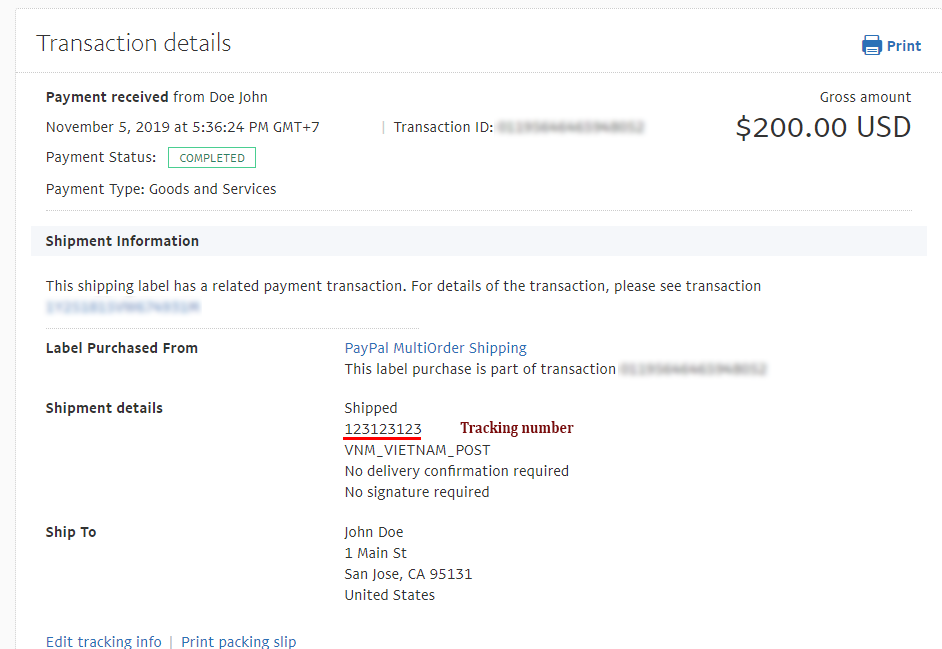
Task: Click the red 'Tracking number' annotation
Action: tap(516, 428)
